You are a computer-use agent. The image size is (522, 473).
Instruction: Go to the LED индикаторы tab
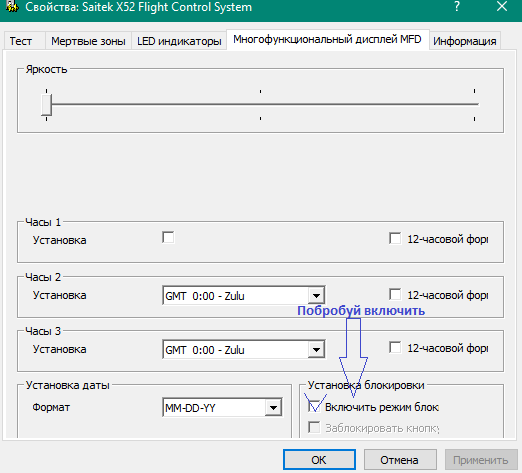[179, 41]
